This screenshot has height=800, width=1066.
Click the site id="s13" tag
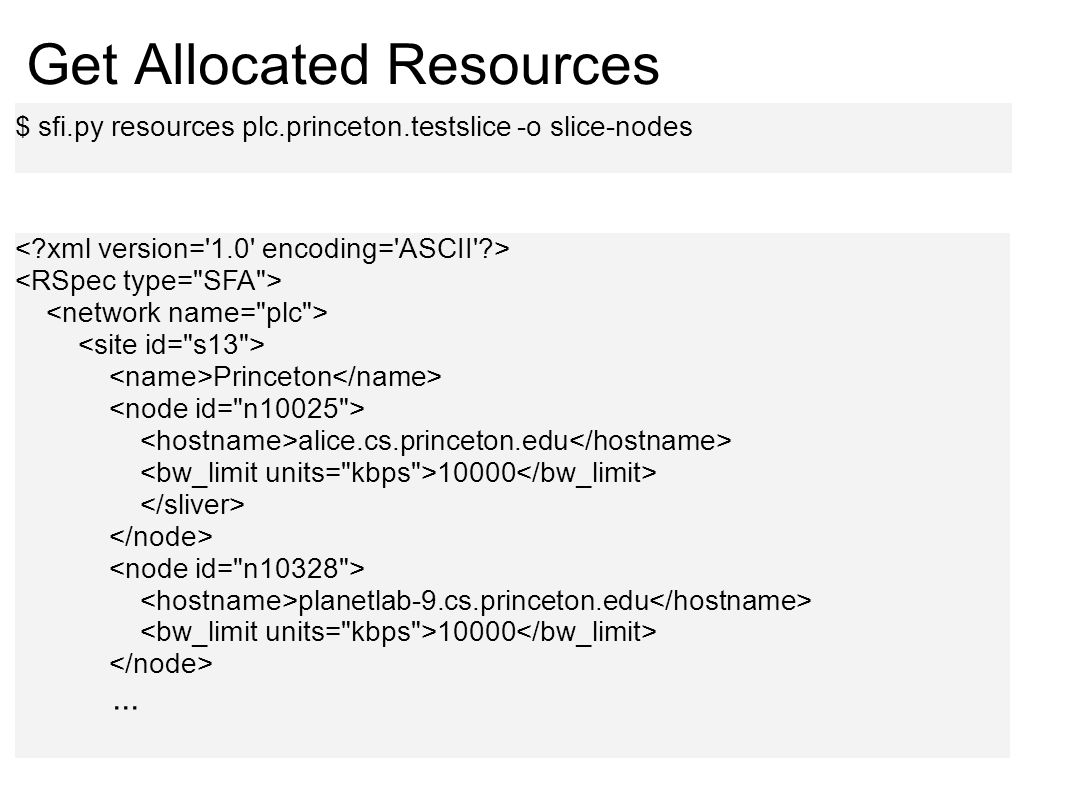point(171,345)
